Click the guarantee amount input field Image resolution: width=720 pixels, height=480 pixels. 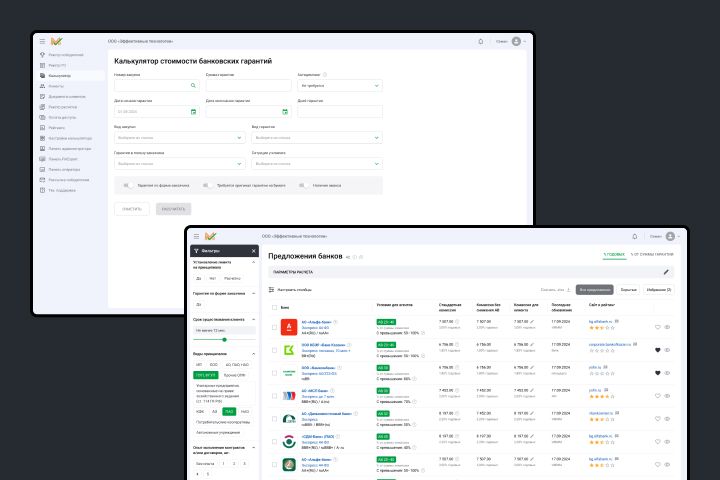coord(248,85)
